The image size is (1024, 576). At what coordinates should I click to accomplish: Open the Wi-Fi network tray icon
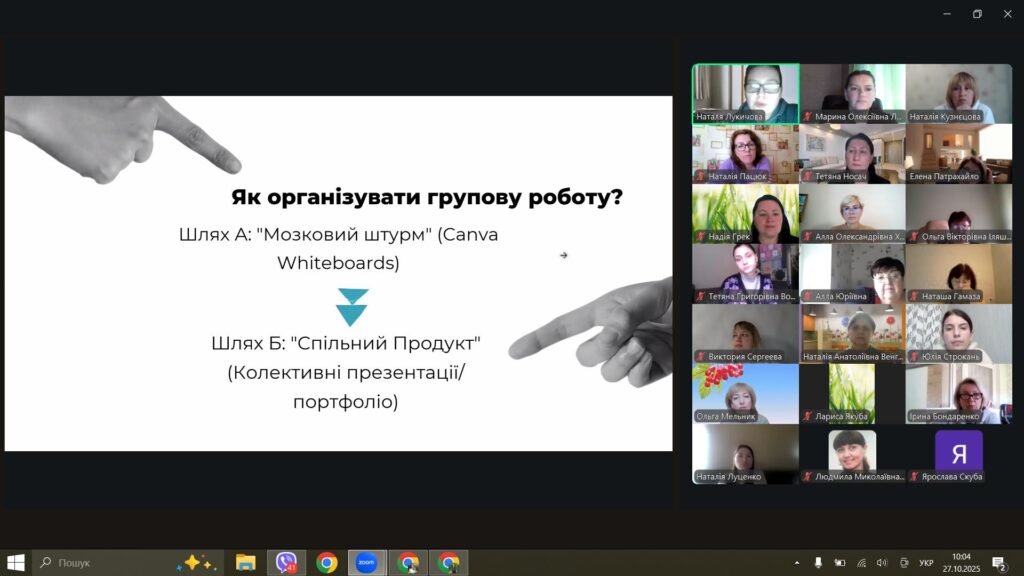point(861,562)
